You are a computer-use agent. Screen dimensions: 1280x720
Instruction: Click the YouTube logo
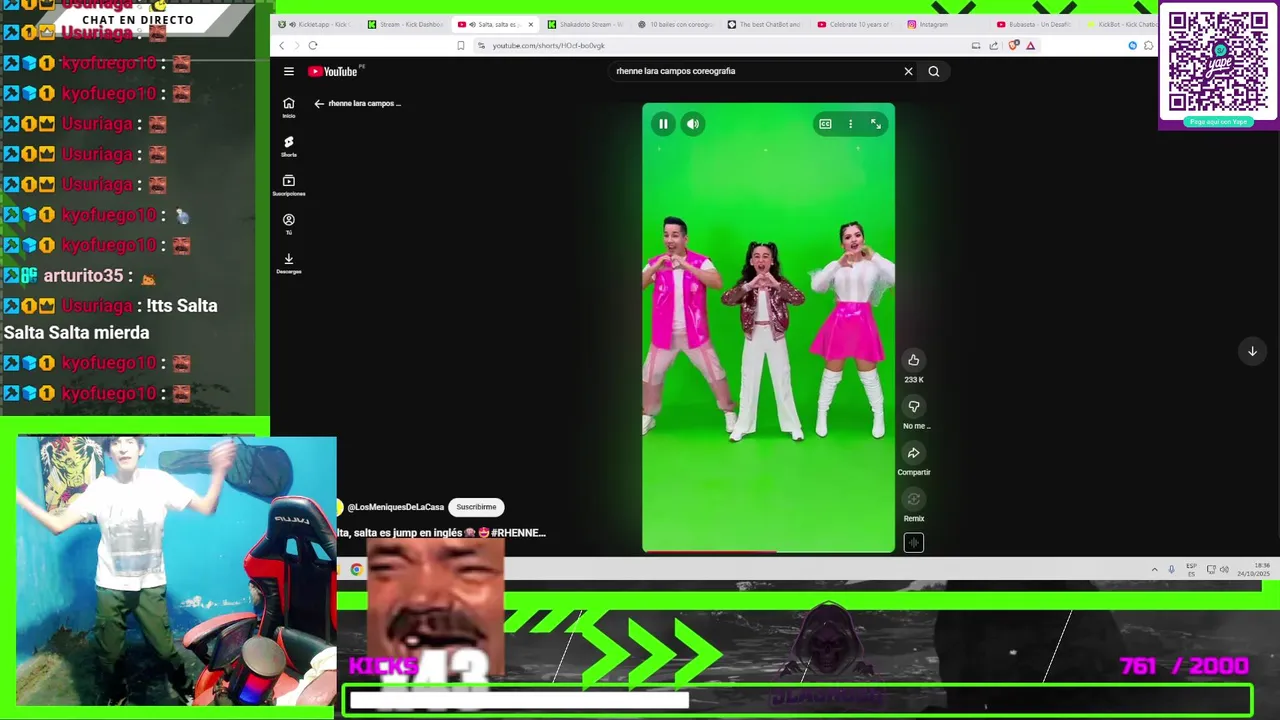(x=333, y=71)
